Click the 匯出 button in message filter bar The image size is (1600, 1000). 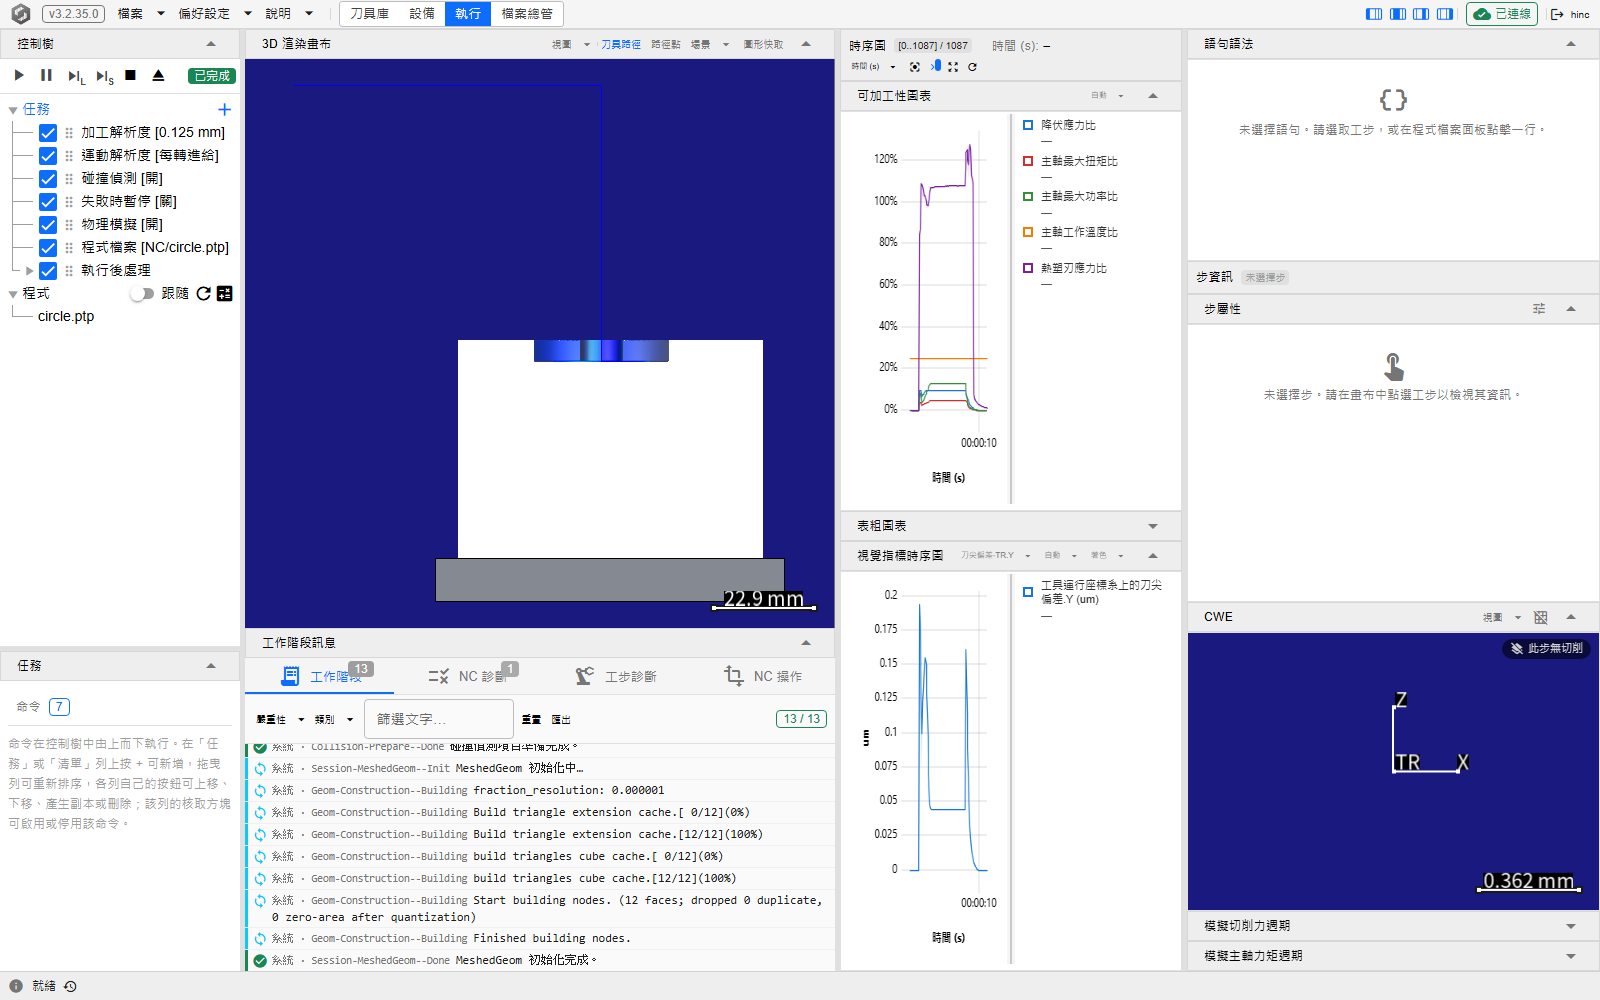(561, 720)
